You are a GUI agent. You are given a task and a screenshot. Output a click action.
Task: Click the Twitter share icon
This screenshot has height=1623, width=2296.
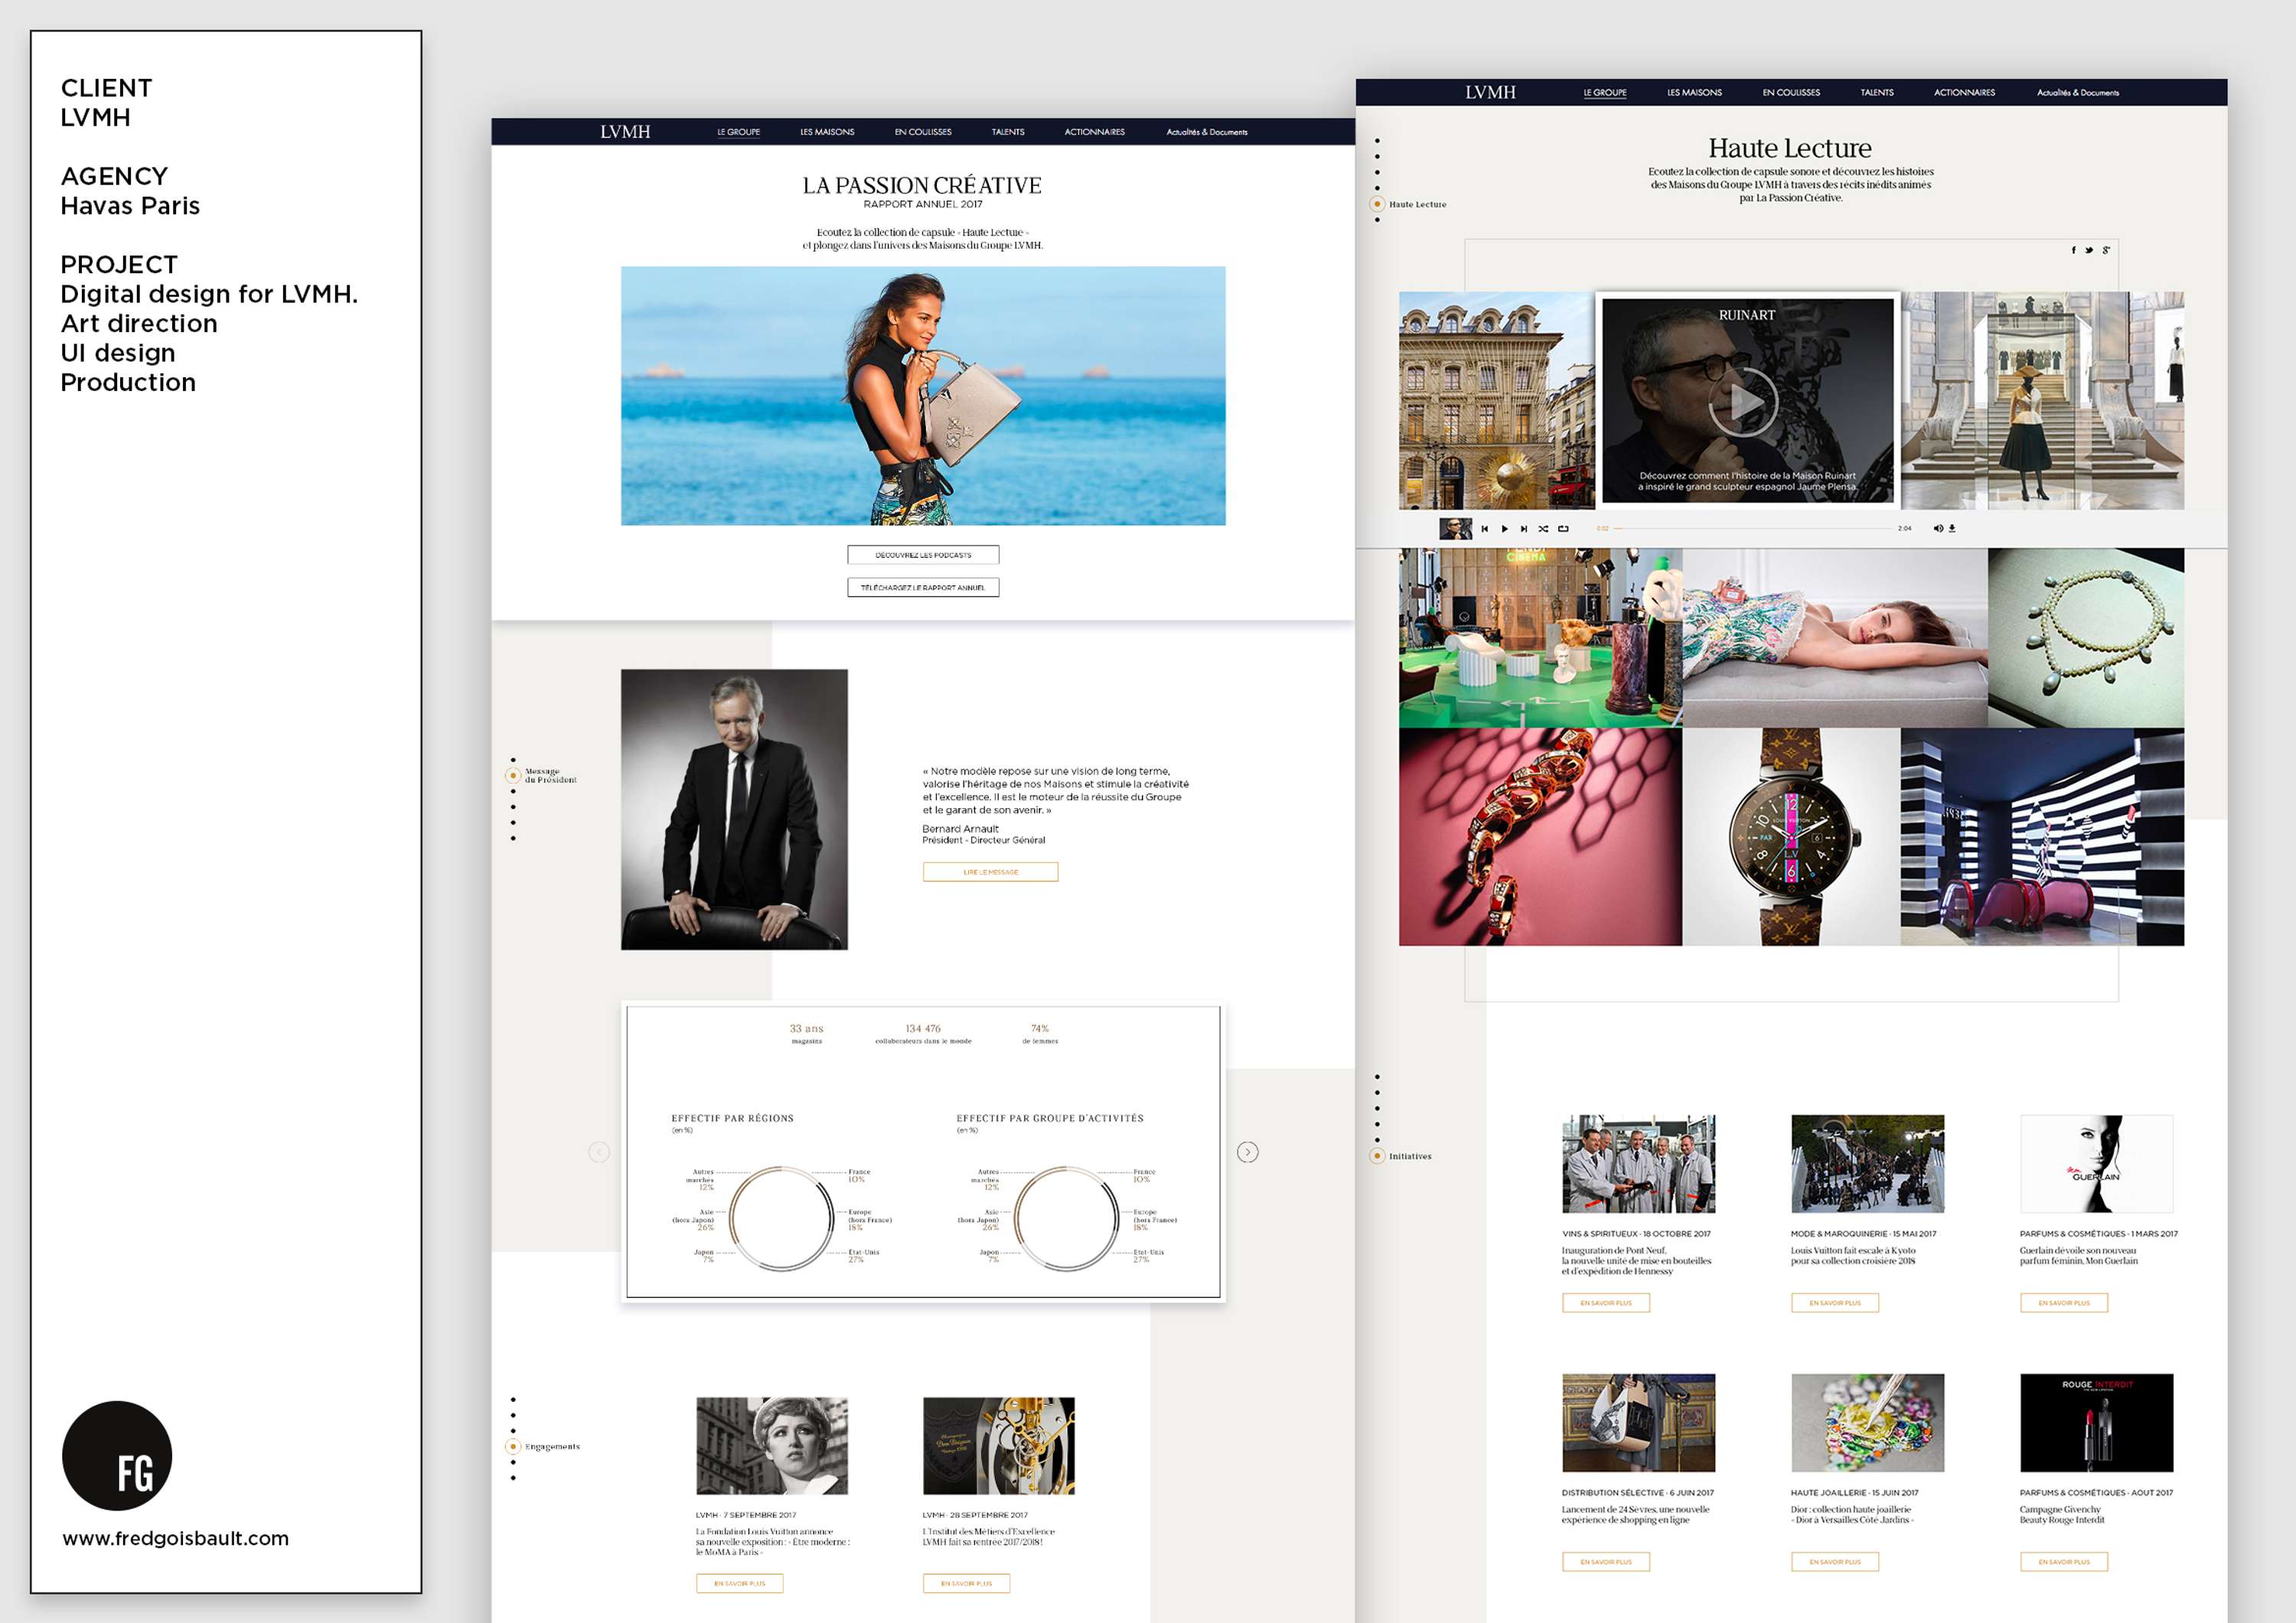(x=2089, y=250)
